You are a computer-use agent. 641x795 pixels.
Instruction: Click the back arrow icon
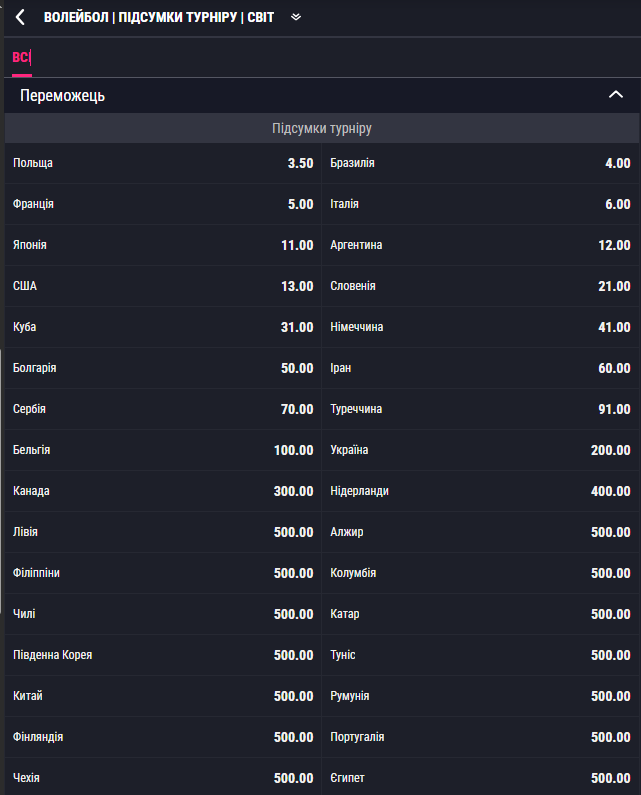(x=20, y=17)
